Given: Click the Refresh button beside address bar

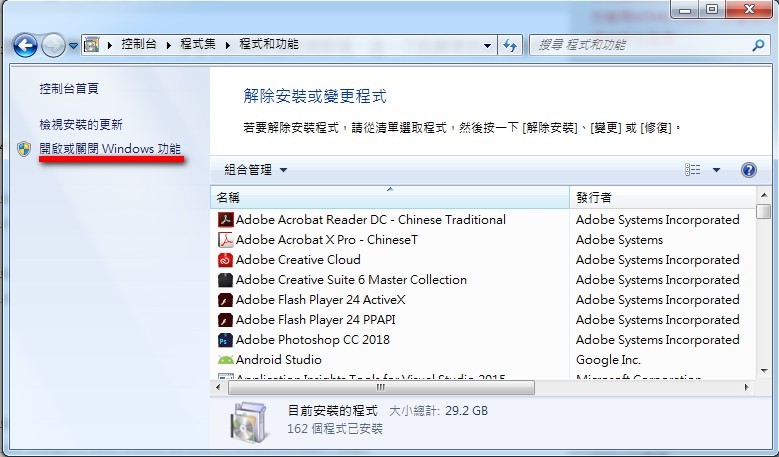Looking at the screenshot, I should (510, 46).
